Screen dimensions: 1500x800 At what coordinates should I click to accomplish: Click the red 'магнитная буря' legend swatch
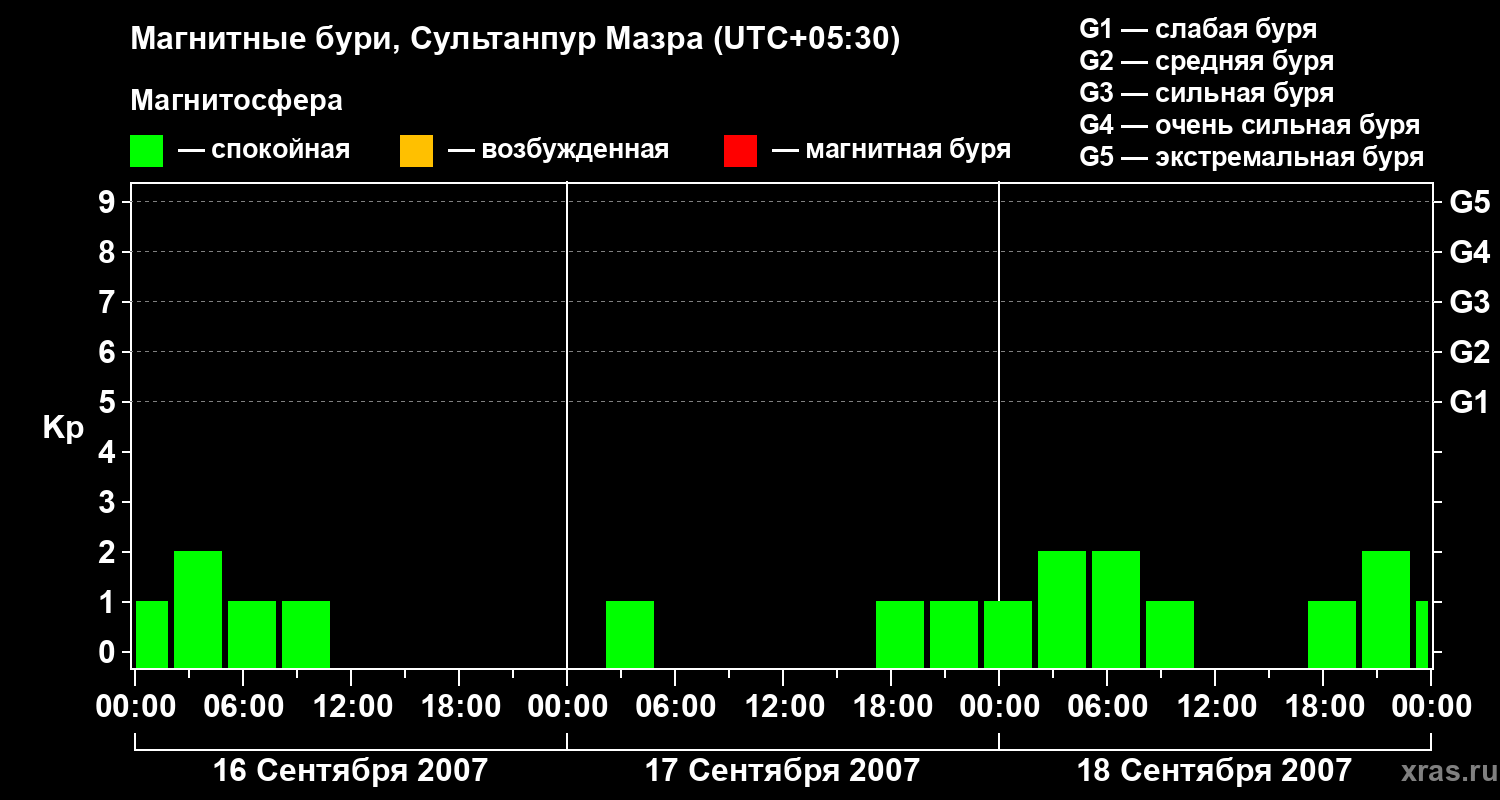click(740, 151)
